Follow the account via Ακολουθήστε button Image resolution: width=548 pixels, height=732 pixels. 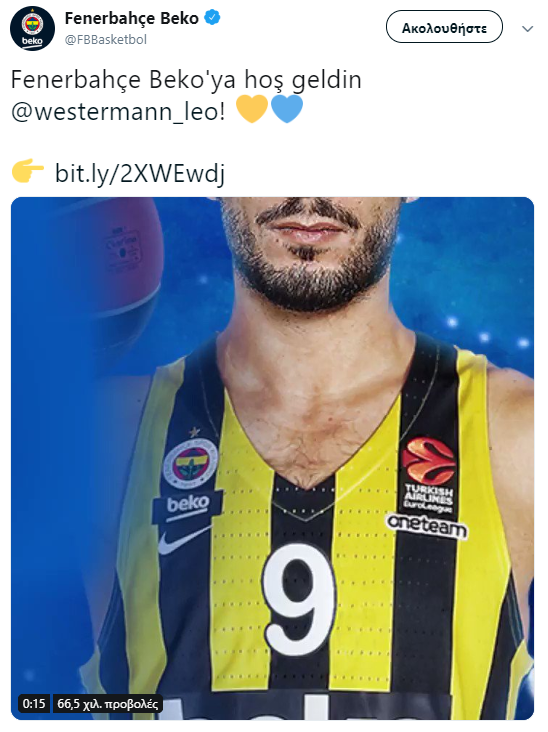(x=444, y=27)
